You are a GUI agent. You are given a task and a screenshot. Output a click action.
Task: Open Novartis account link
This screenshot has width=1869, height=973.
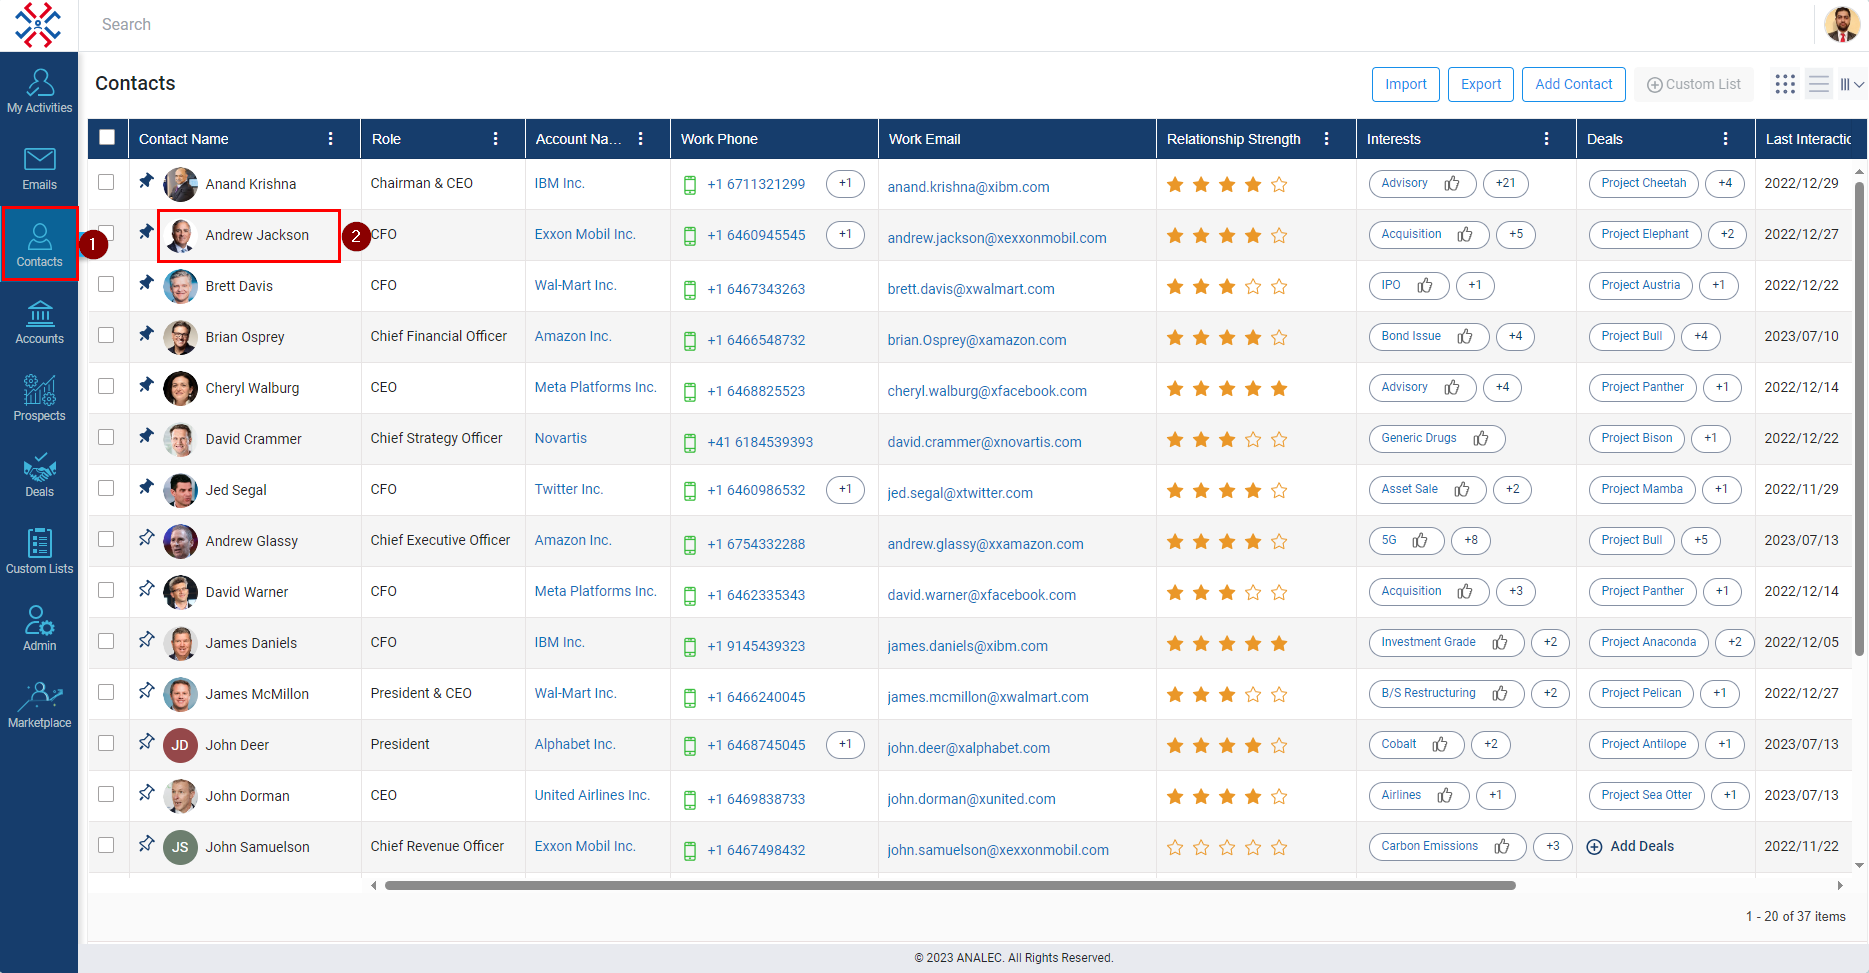click(x=560, y=438)
